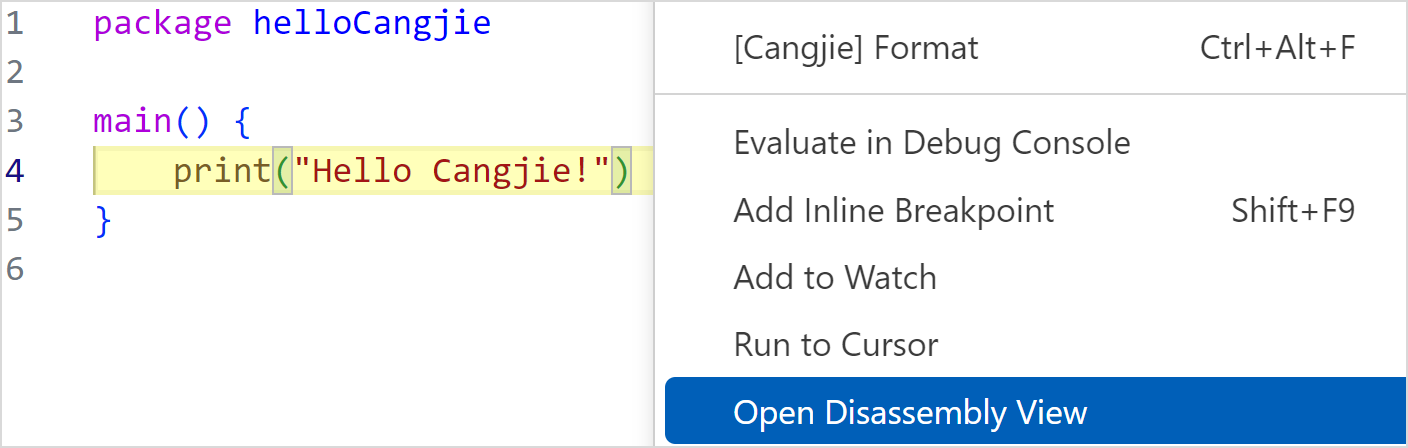Click line number 3 in the gutter
The height and width of the screenshot is (448, 1408).
(x=14, y=121)
